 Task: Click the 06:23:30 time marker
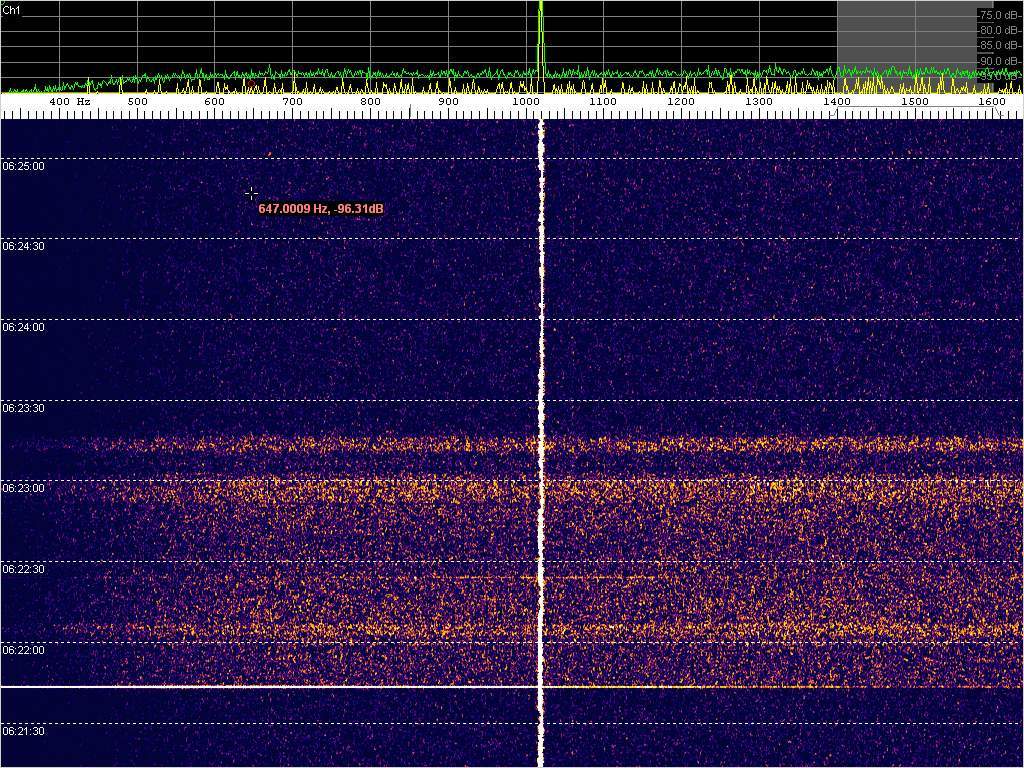click(23, 408)
